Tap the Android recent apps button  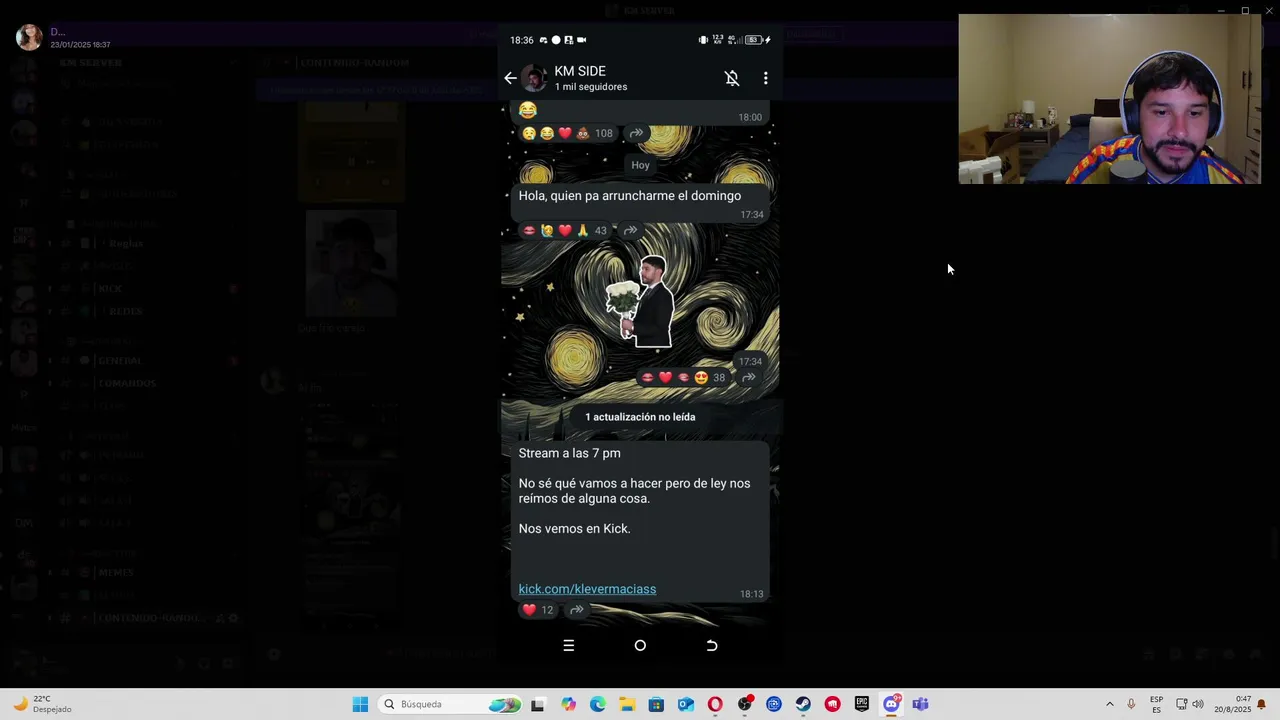[568, 645]
